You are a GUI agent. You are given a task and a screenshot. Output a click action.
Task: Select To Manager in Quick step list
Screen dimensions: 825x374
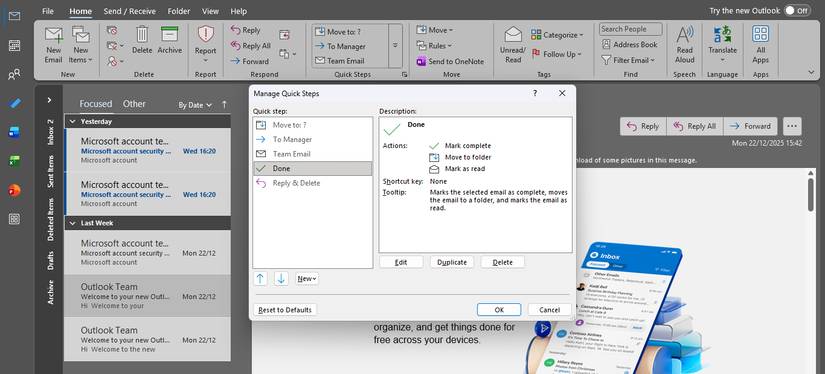click(x=313, y=139)
